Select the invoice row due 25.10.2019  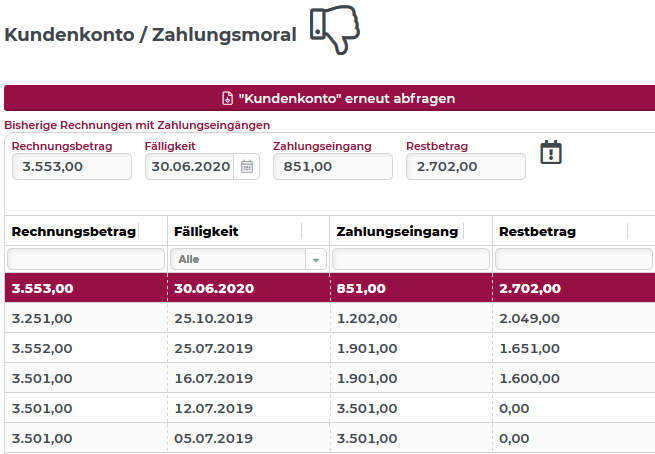(x=330, y=318)
